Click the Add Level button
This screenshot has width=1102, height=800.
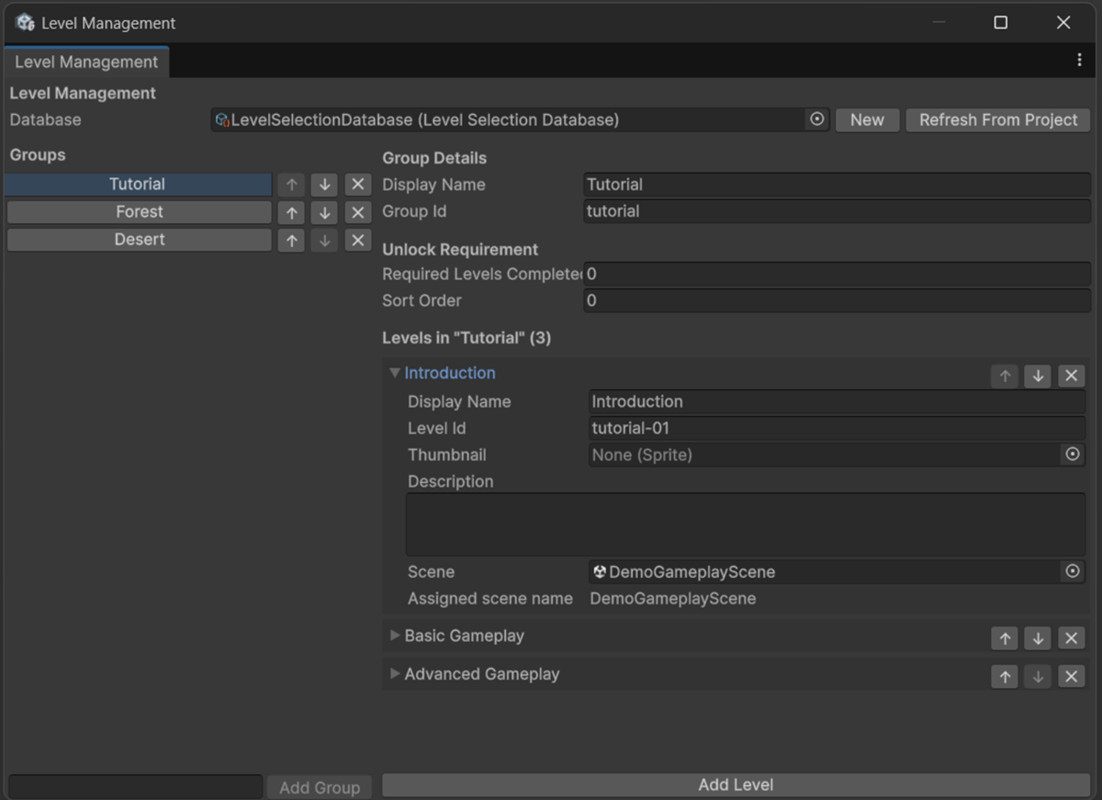736,785
